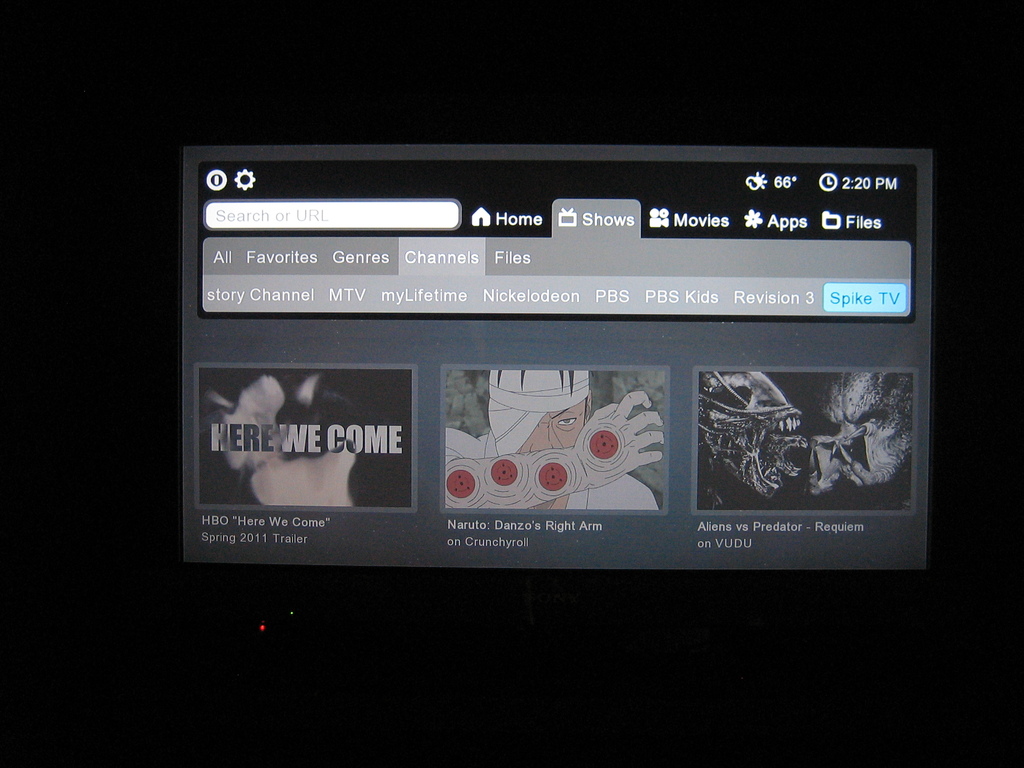1024x768 pixels.
Task: Click the flower icon beside Apps
Action: coord(753,219)
